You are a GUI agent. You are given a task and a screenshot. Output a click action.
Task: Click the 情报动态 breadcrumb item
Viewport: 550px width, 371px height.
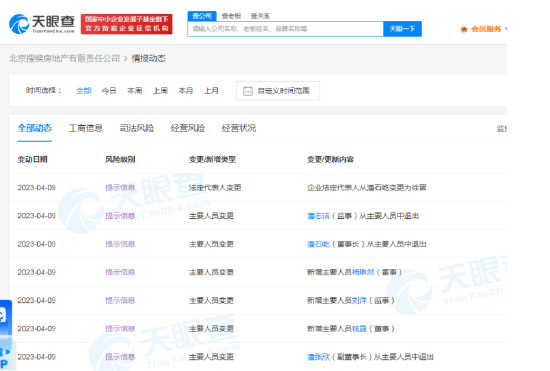148,58
